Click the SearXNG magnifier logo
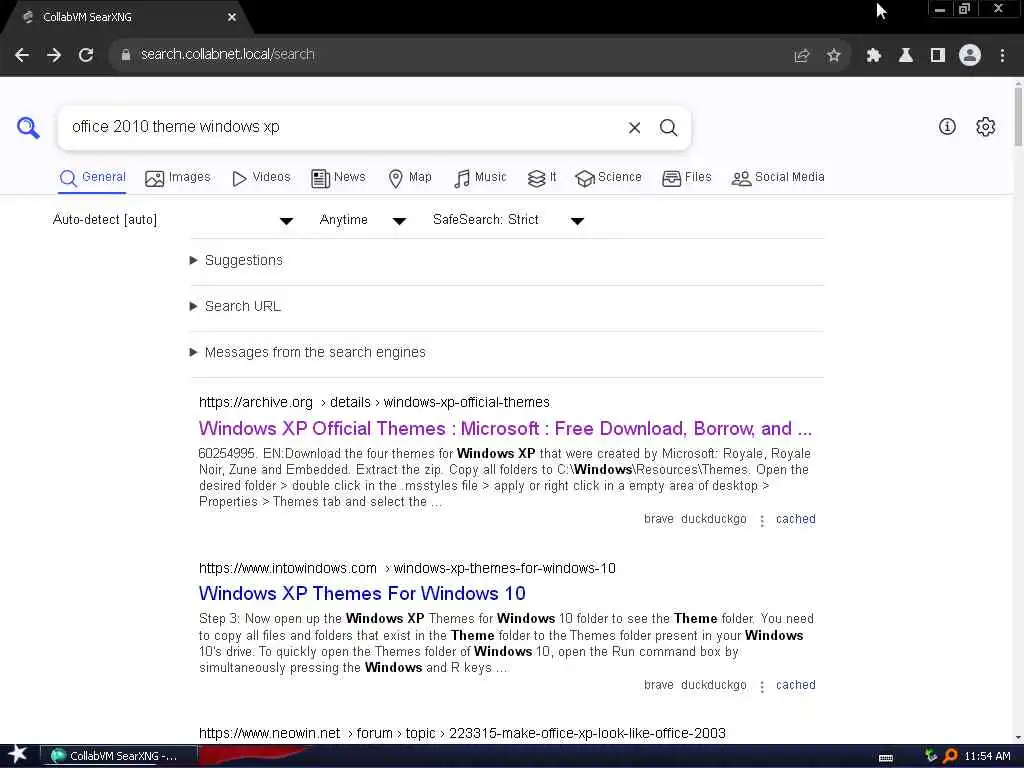Image resolution: width=1024 pixels, height=768 pixels. [28, 127]
